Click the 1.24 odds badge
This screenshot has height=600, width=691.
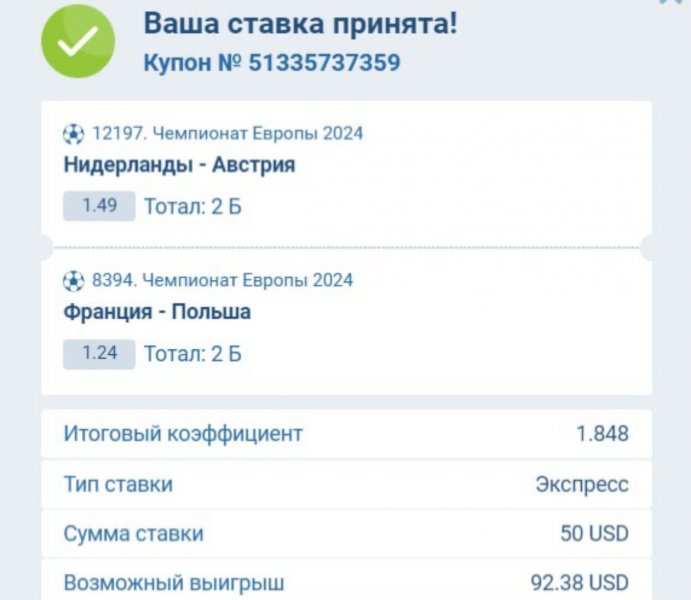click(99, 353)
